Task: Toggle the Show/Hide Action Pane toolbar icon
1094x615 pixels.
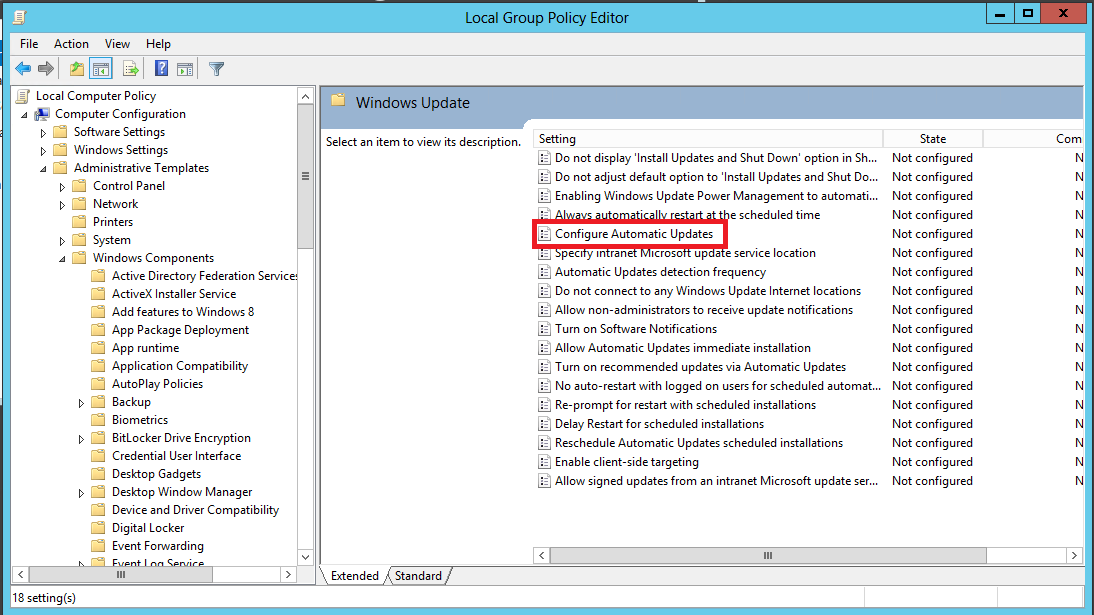Action: [x=185, y=68]
